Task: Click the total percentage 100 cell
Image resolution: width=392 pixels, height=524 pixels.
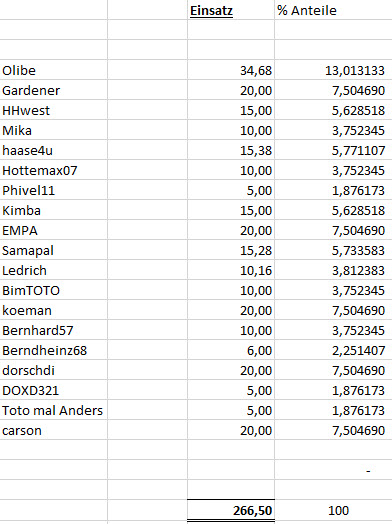Action: (x=333, y=510)
